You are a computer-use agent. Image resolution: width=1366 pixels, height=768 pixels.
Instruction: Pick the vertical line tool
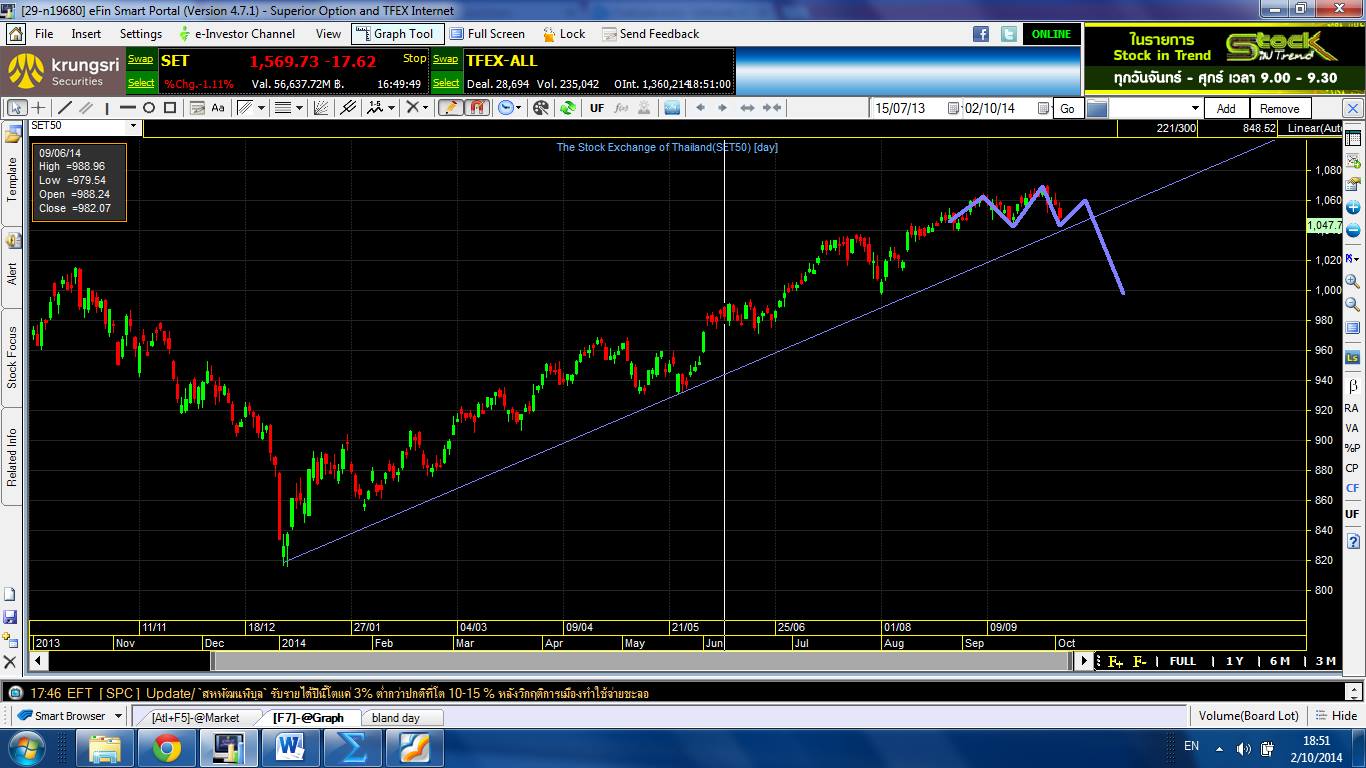pyautogui.click(x=107, y=108)
